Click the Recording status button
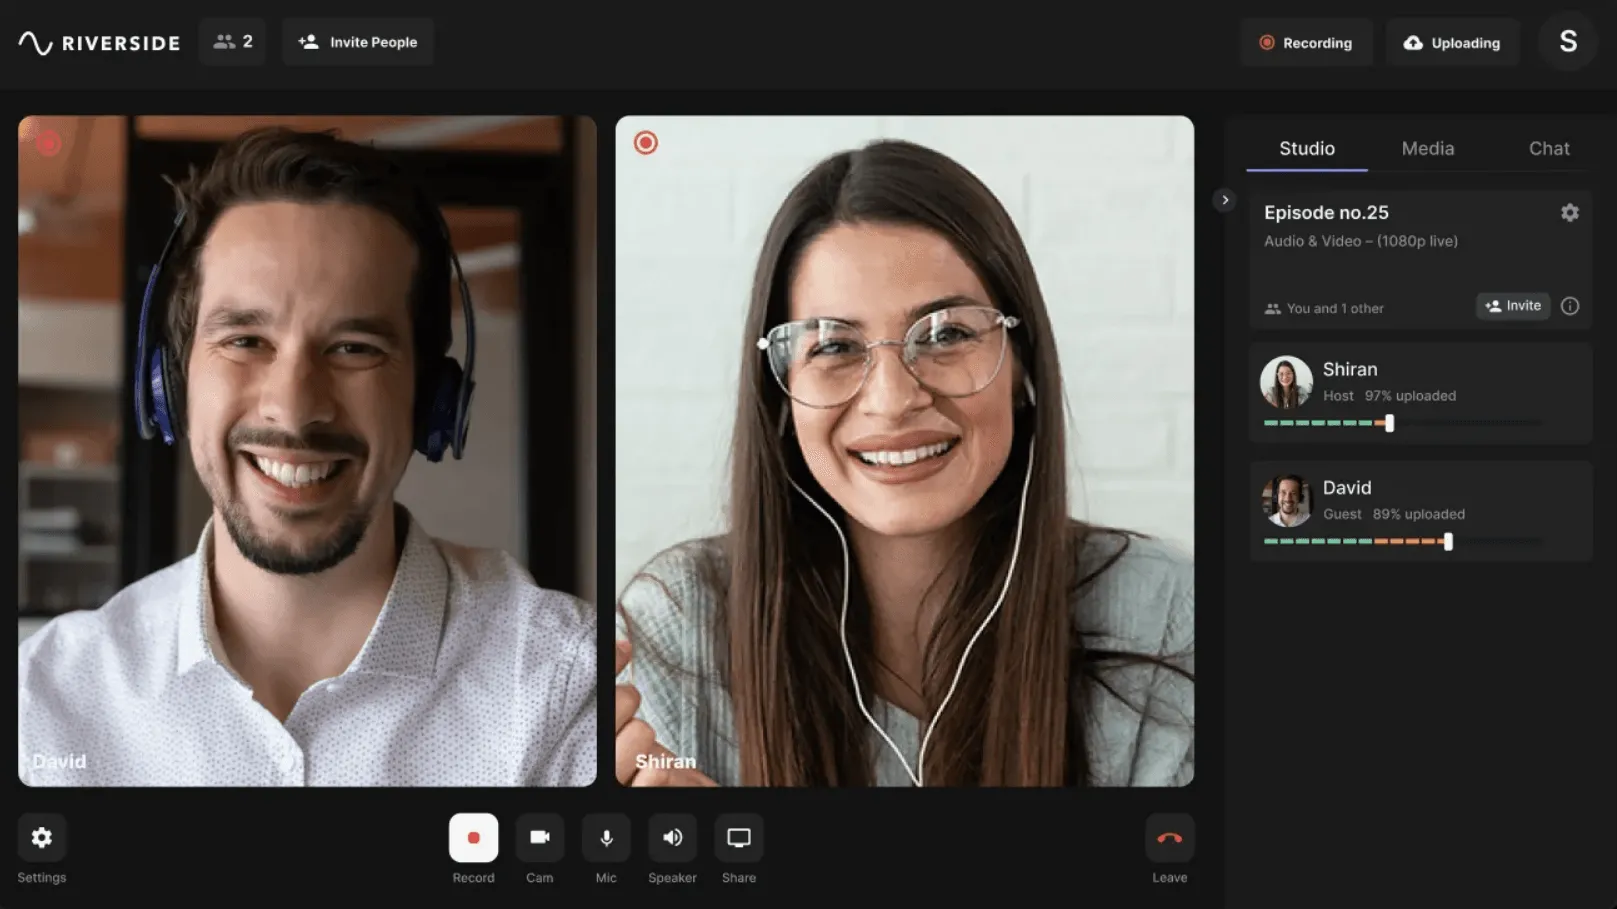Image resolution: width=1617 pixels, height=909 pixels. [x=1306, y=43]
